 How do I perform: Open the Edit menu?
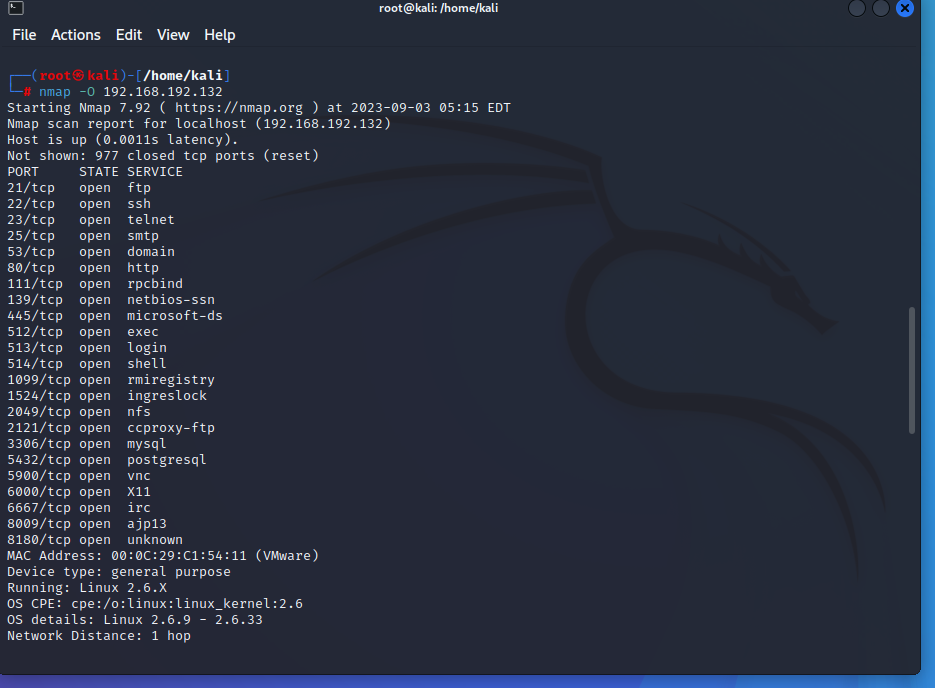[x=129, y=35]
